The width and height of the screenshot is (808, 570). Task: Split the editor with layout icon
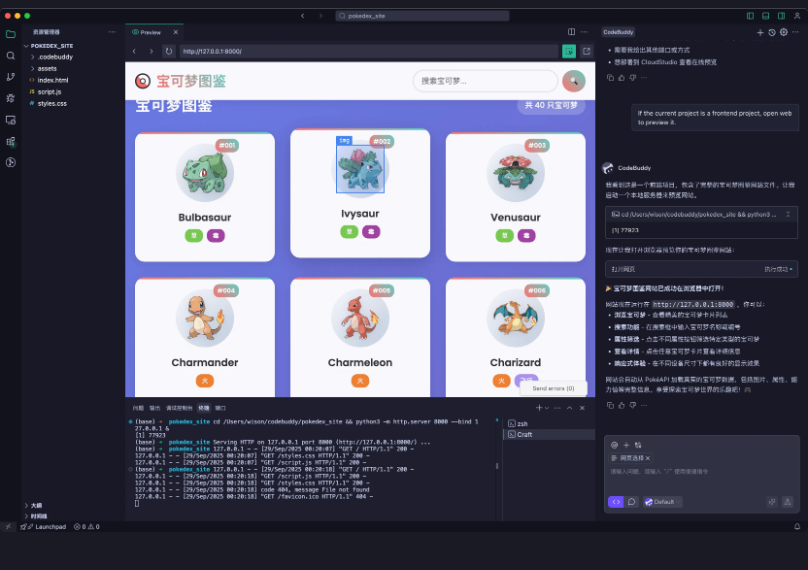coord(571,32)
